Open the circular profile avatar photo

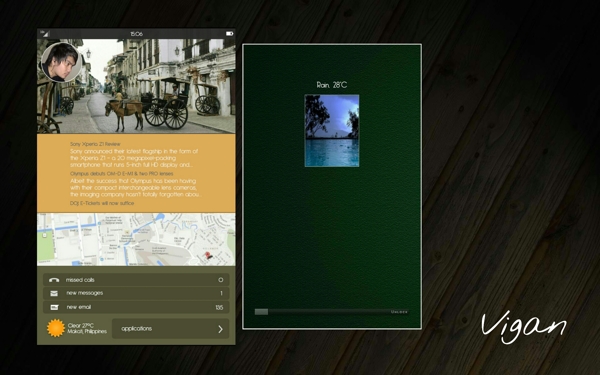[60, 62]
